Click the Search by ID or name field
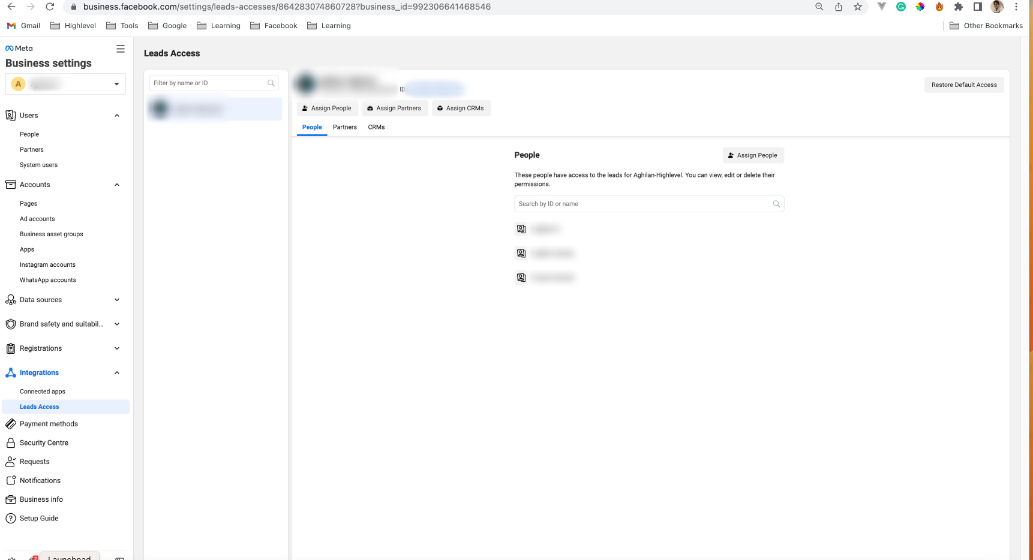 649,204
